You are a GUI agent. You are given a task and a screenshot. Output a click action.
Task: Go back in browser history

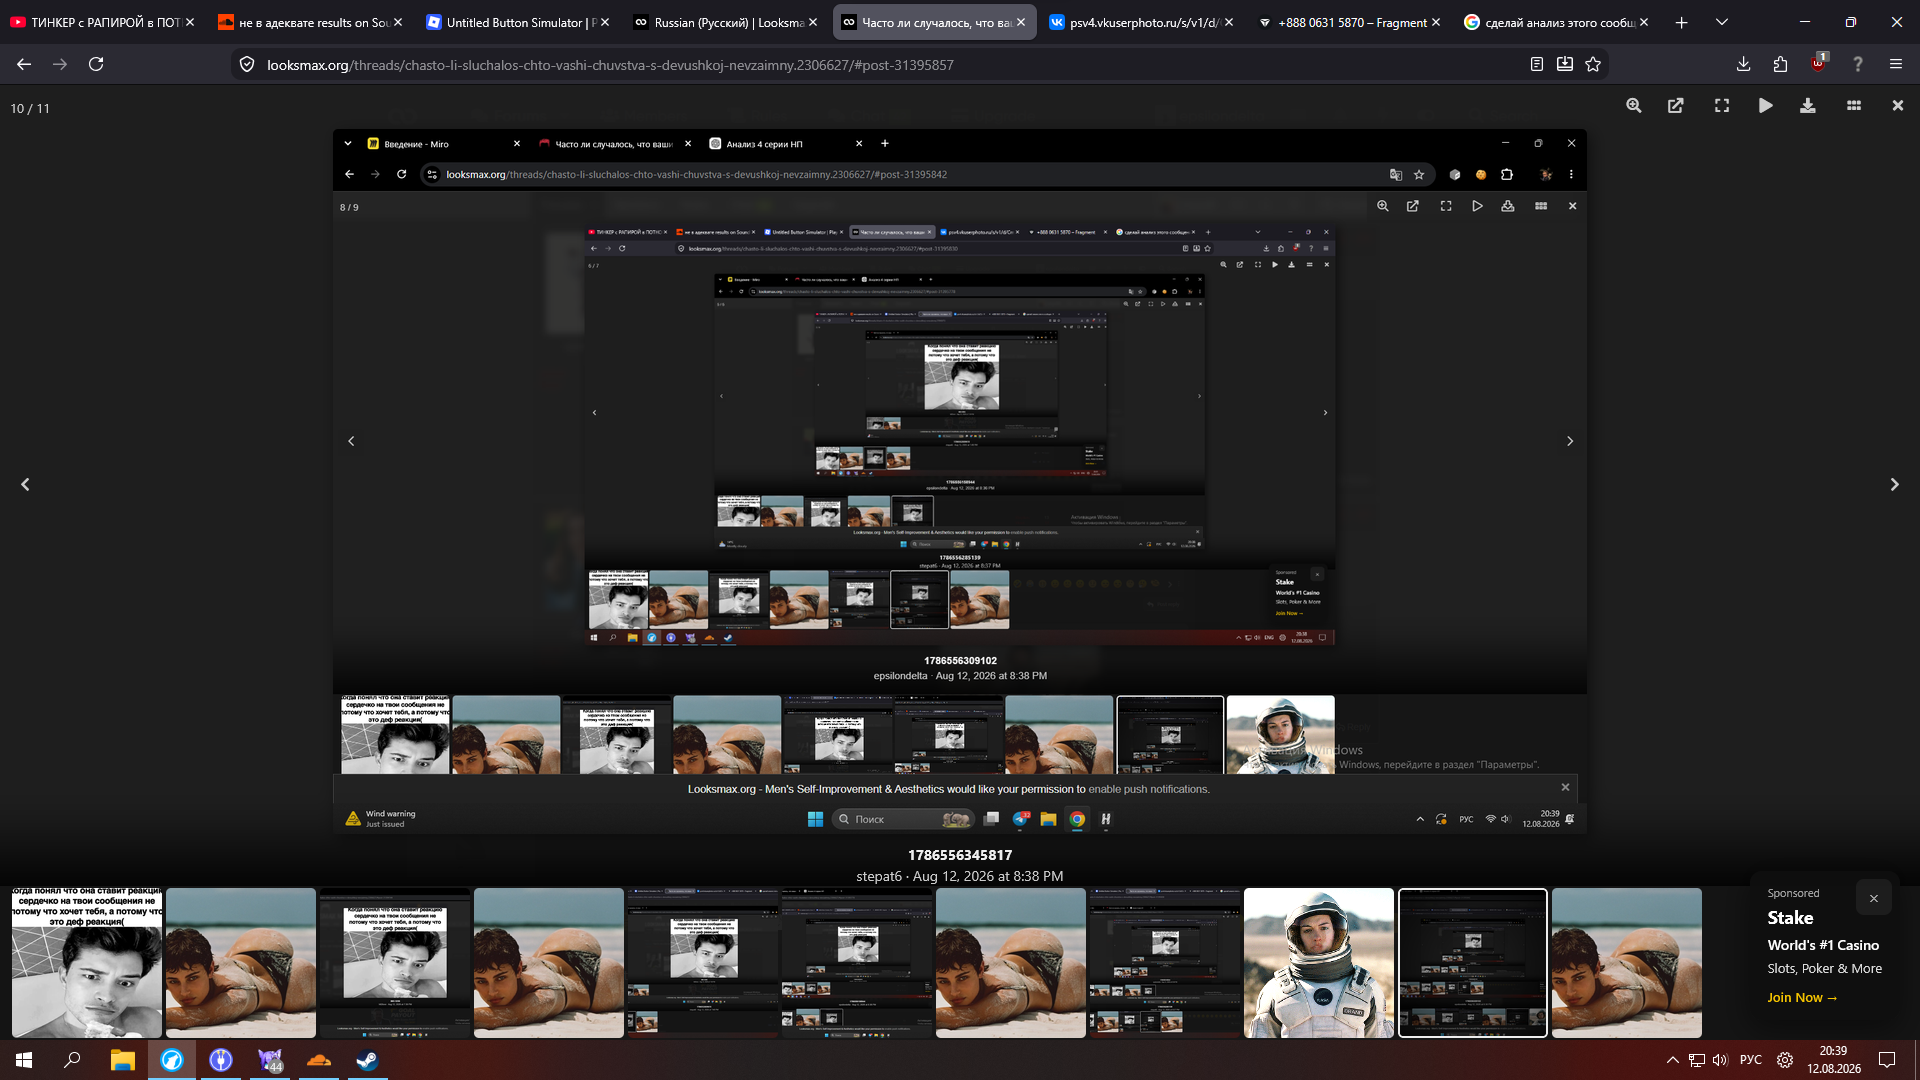coord(24,64)
